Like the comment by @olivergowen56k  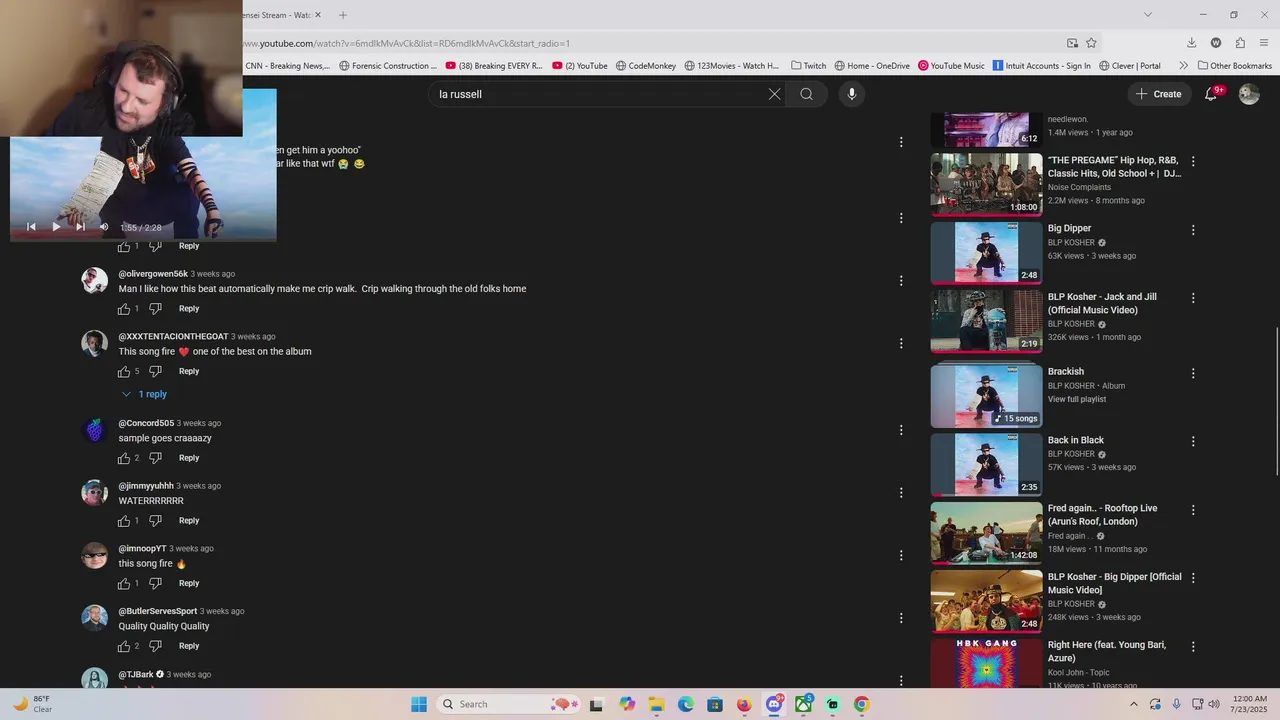[x=124, y=309]
